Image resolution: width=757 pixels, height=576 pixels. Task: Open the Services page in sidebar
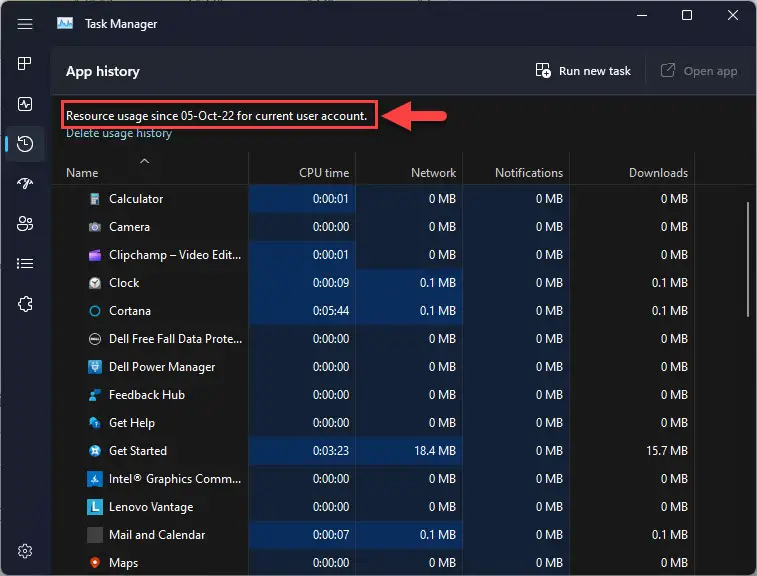(25, 304)
